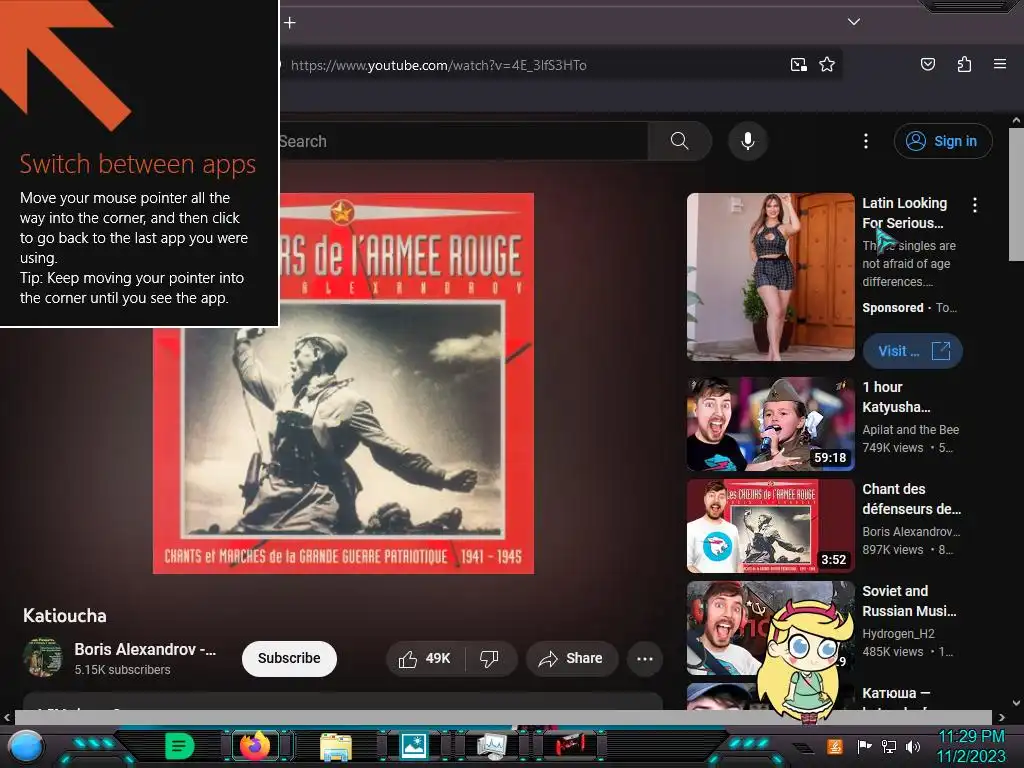1024x768 pixels.
Task: Click the Boris Alexandrov channel avatar
Action: (42, 658)
